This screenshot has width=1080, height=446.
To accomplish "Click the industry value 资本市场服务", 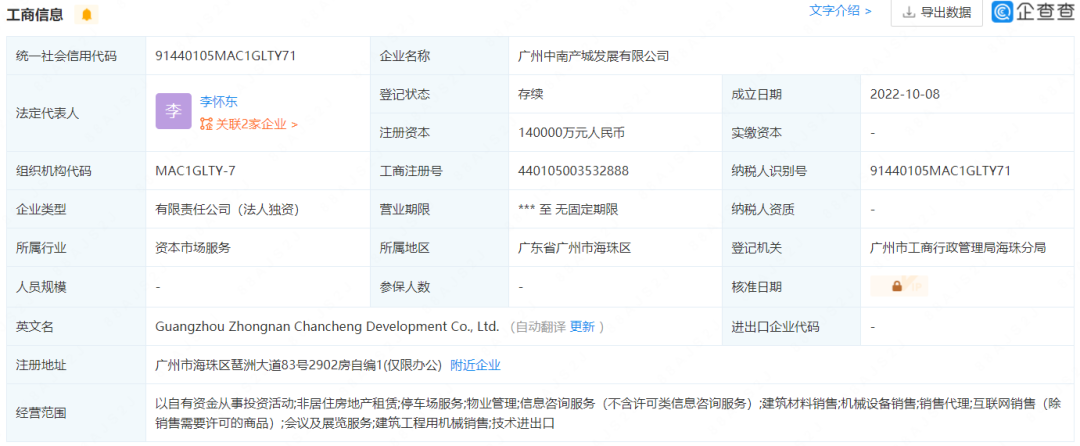I will [194, 248].
